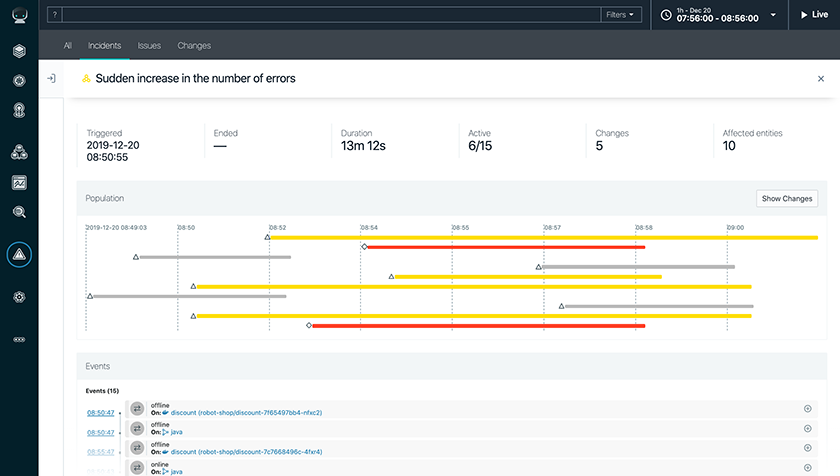Switch to the Incidents tab
The image size is (840, 476).
click(x=104, y=46)
